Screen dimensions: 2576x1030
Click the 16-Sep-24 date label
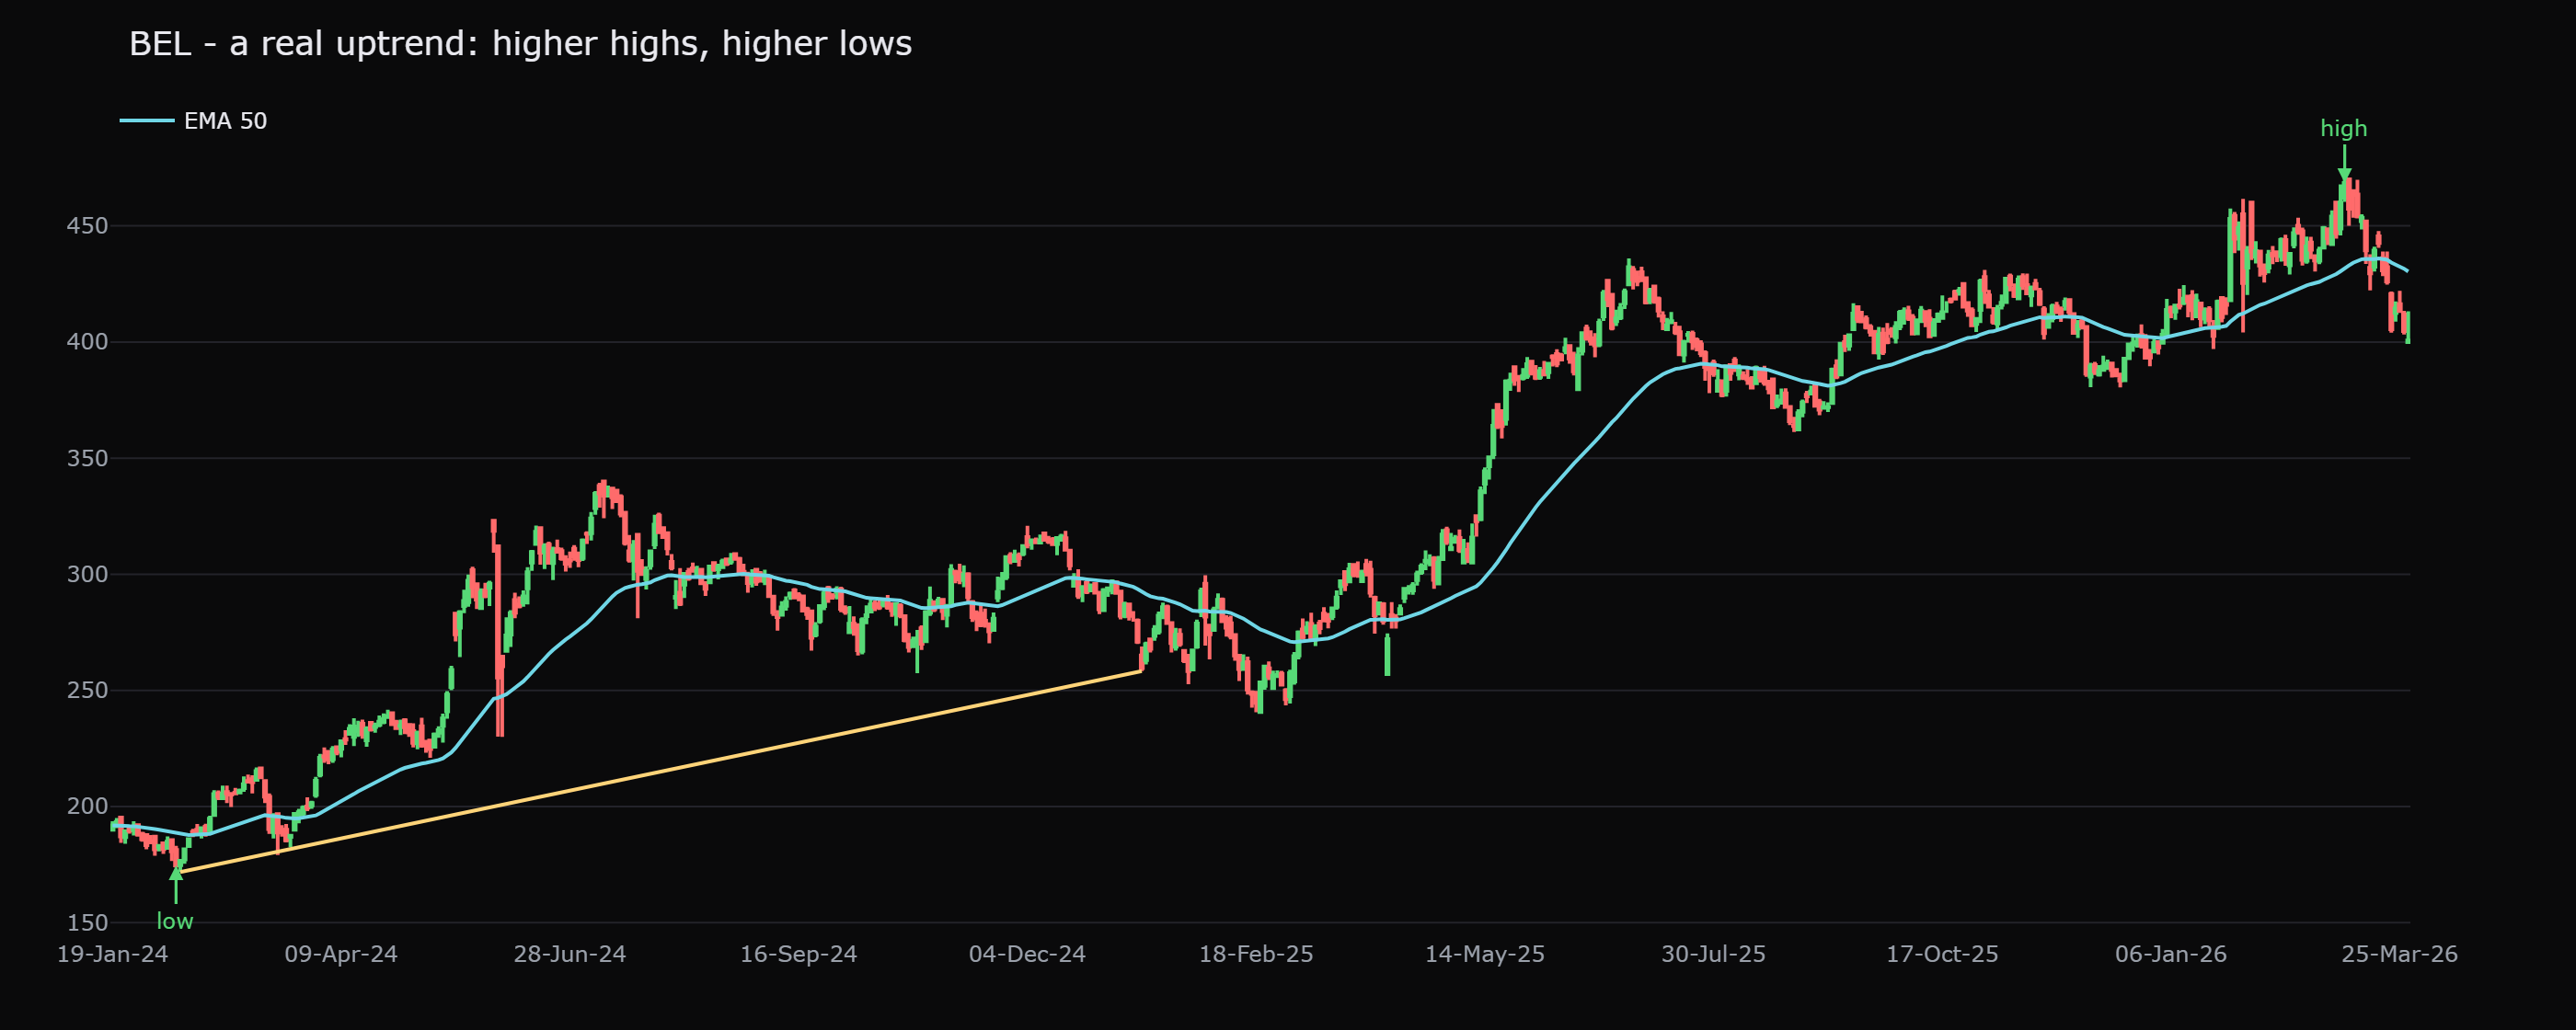click(798, 954)
